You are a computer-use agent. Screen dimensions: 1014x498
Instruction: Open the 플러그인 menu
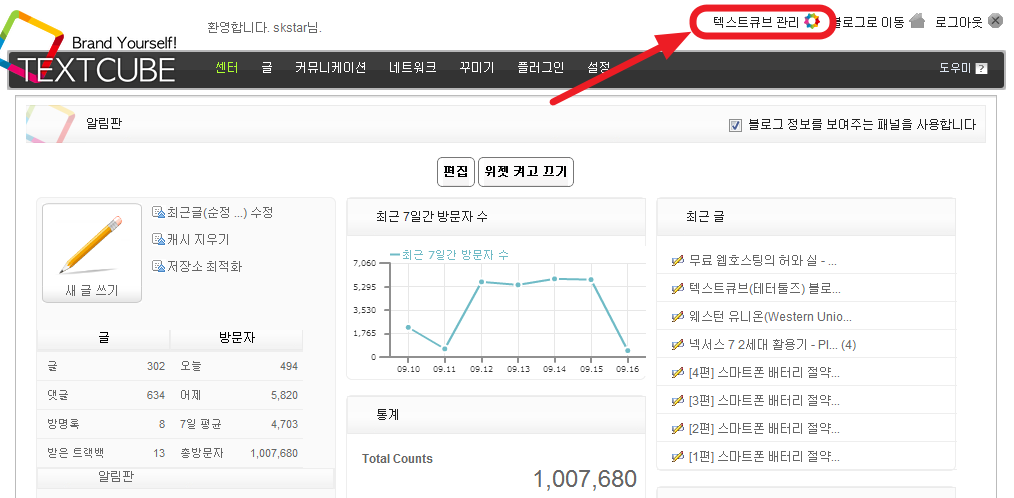(x=541, y=67)
